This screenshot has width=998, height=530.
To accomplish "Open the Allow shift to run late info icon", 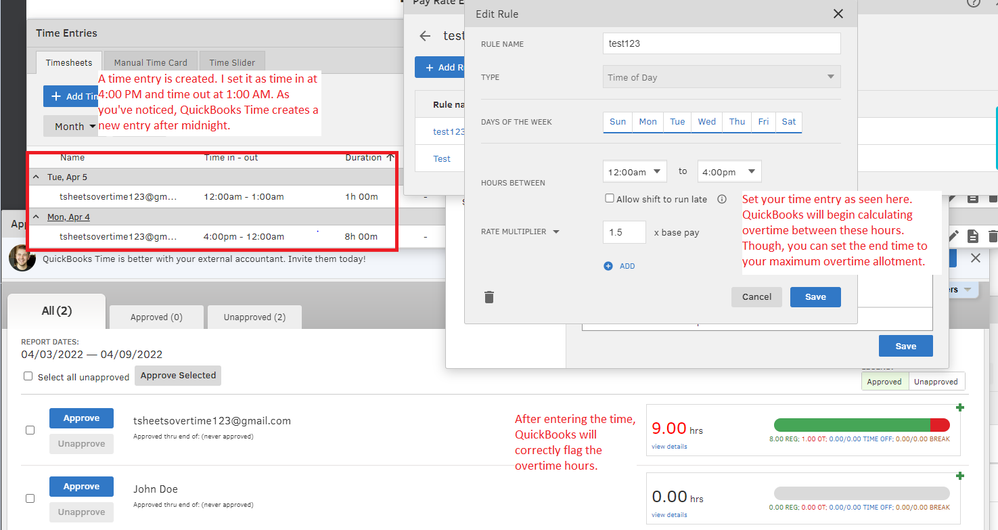I will (x=722, y=199).
